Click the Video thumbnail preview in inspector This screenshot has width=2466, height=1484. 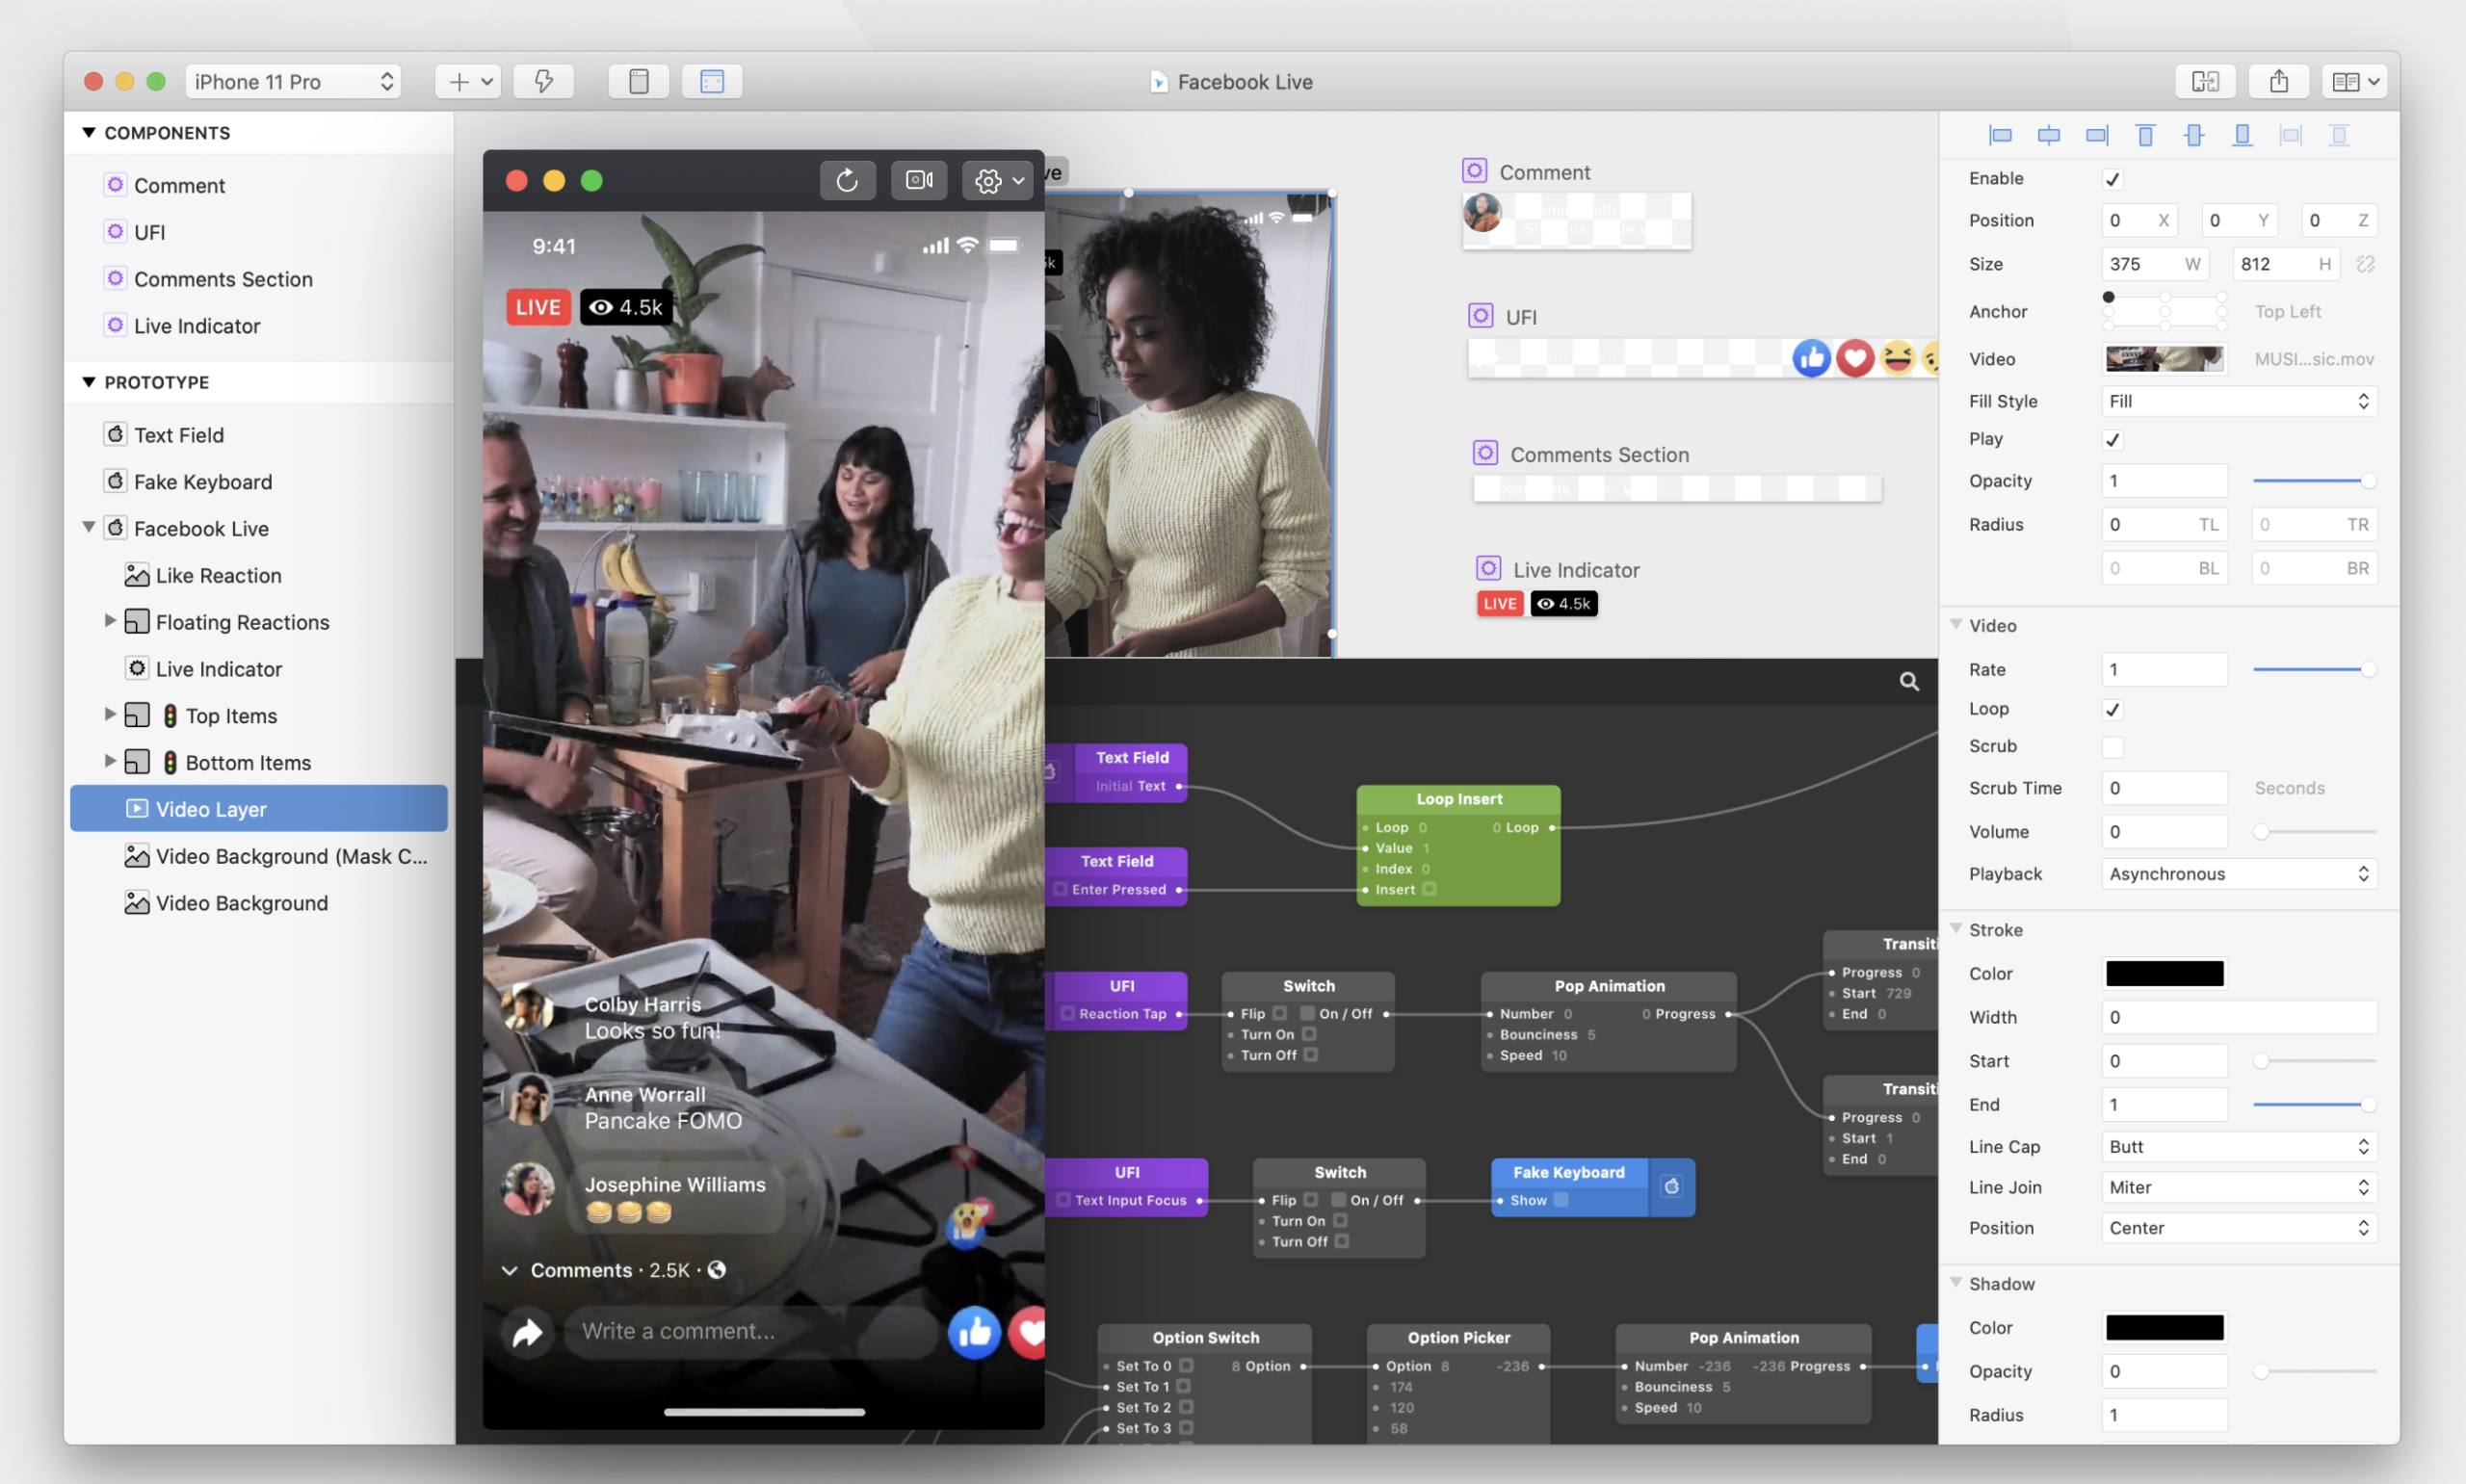[x=2164, y=359]
